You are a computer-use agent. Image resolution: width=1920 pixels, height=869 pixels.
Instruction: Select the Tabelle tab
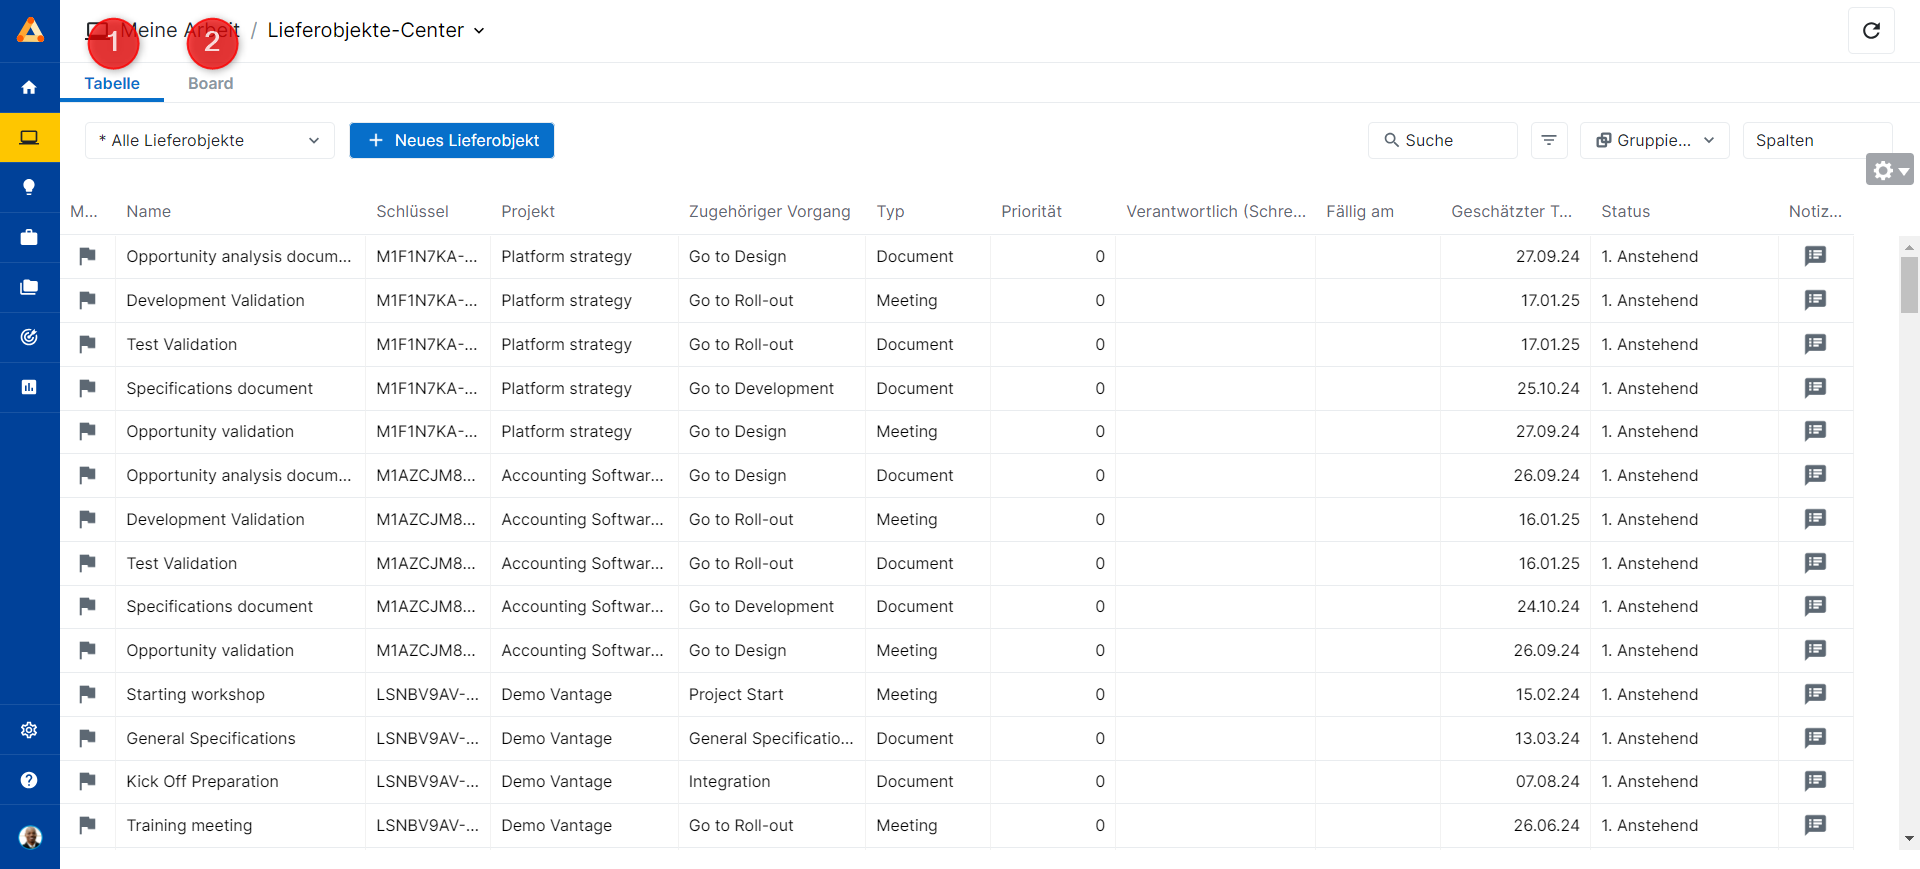112,84
